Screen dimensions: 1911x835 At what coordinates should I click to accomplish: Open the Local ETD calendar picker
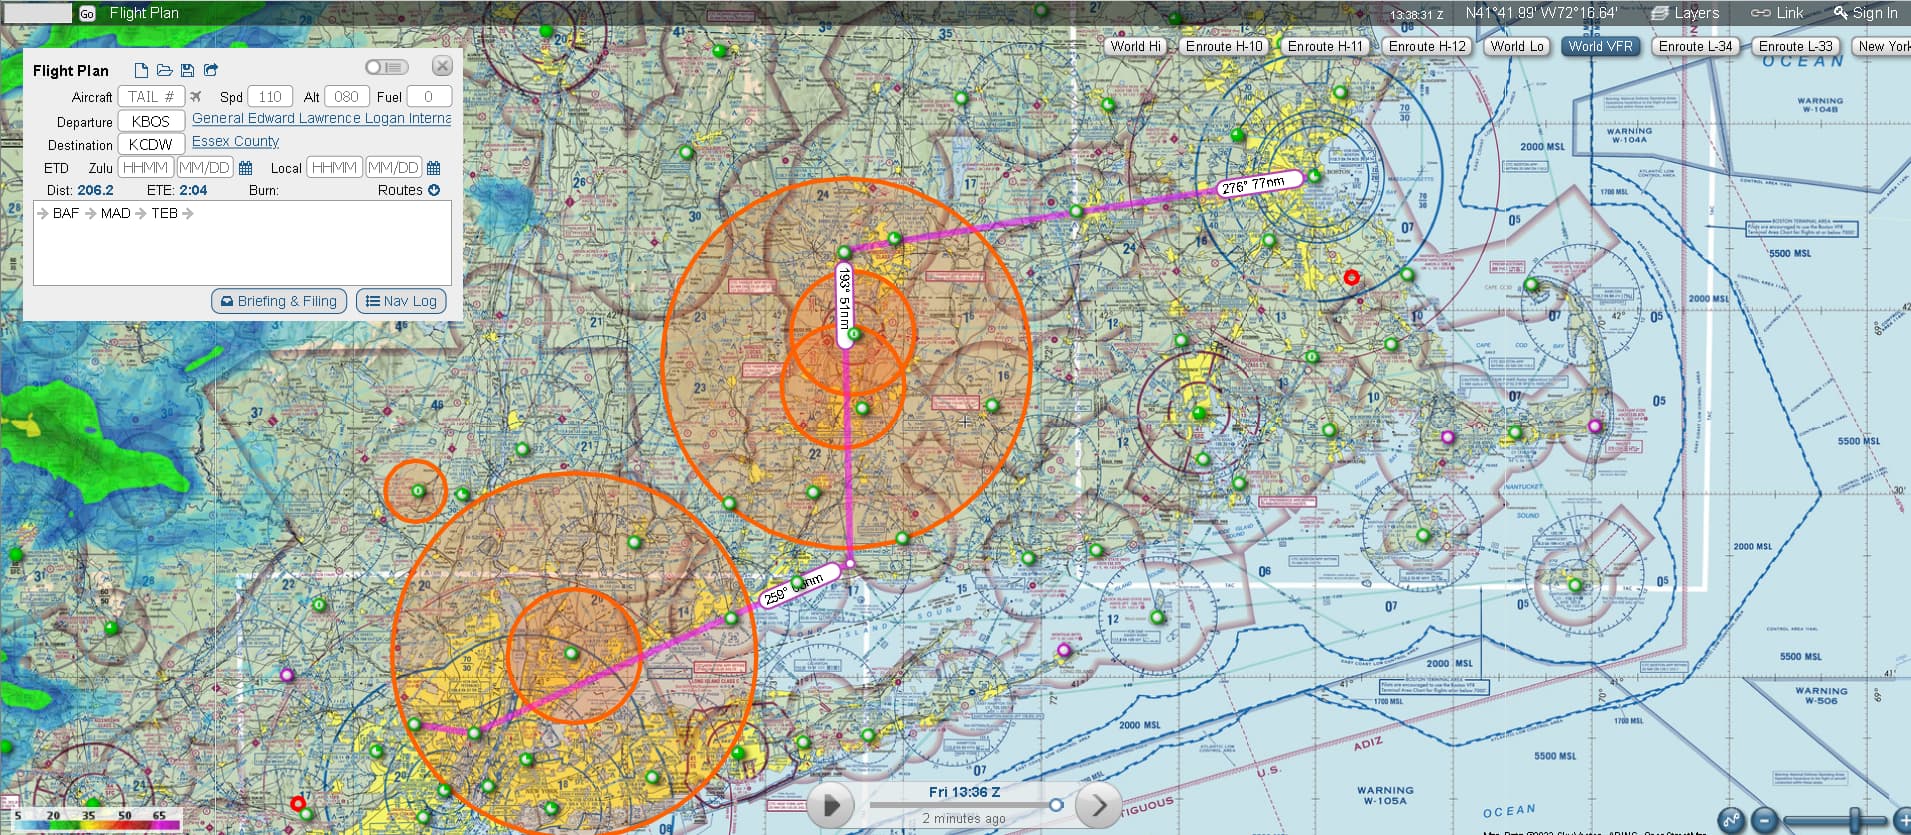pyautogui.click(x=434, y=168)
